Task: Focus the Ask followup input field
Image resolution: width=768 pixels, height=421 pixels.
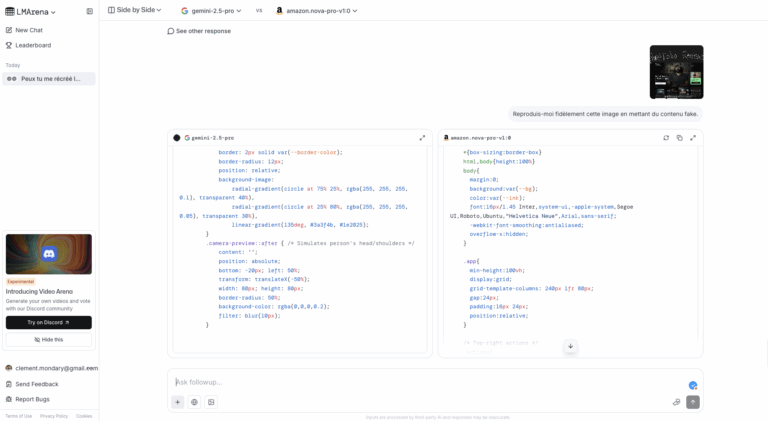Action: coord(426,382)
